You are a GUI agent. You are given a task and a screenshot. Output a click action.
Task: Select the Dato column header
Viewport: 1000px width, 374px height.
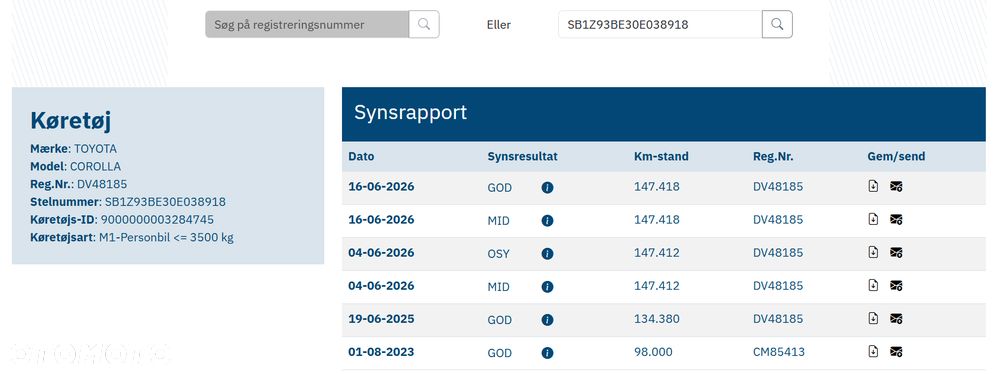click(x=361, y=156)
